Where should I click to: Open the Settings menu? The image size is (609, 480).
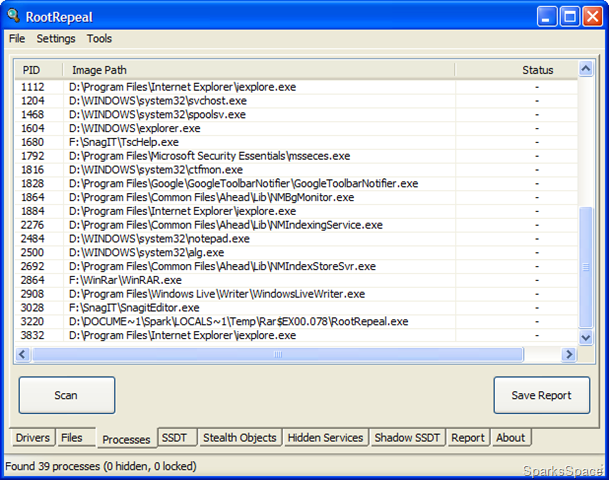[56, 38]
